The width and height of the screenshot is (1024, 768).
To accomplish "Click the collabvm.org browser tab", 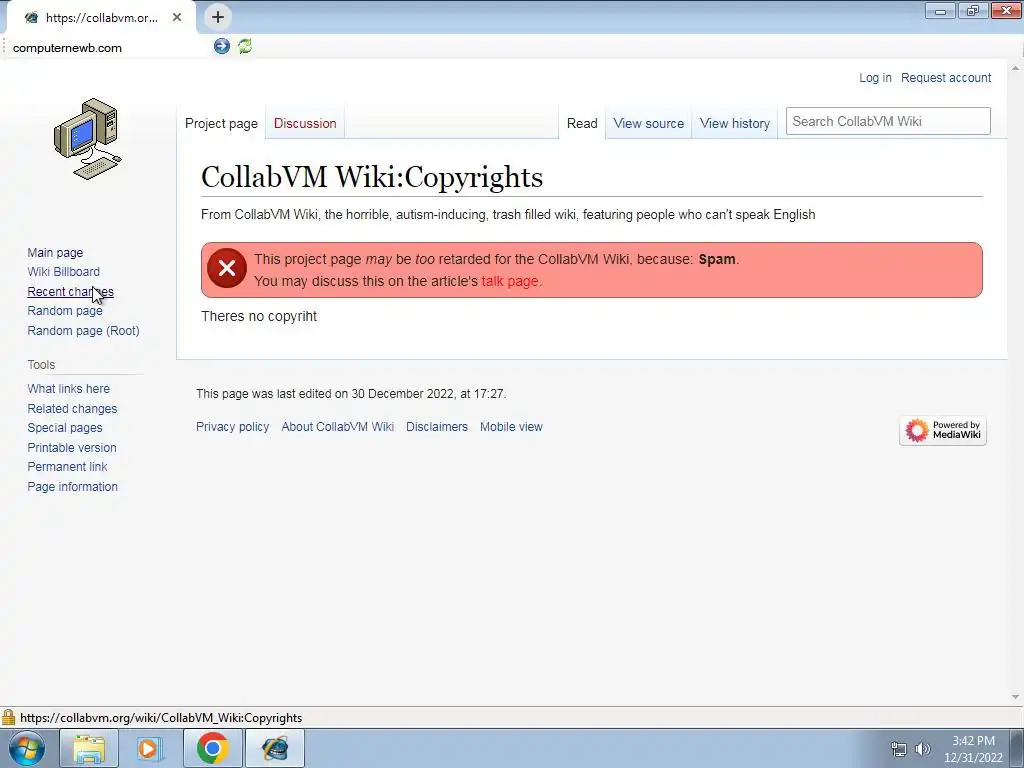I will pos(101,18).
